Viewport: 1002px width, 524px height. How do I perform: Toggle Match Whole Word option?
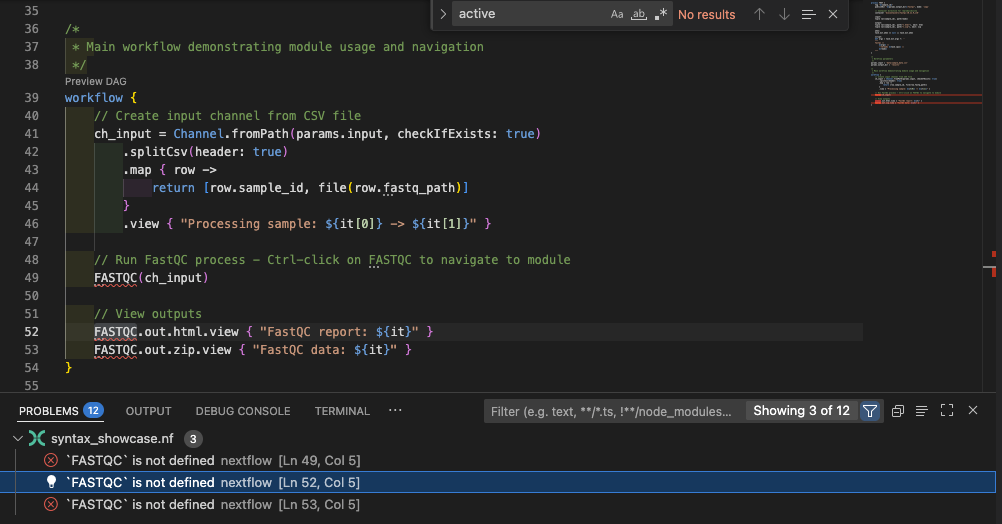click(638, 14)
